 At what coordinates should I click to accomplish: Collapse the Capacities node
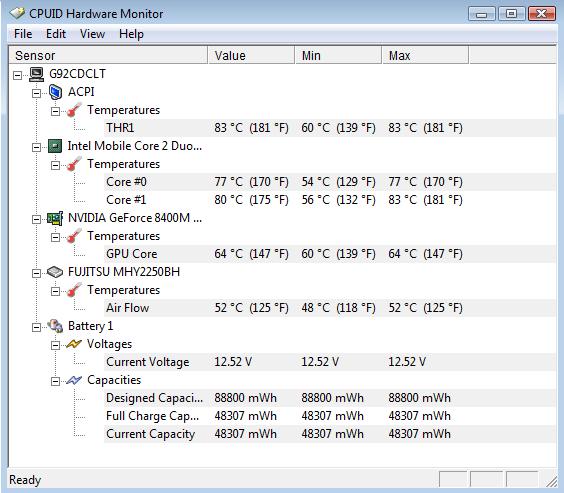(x=55, y=381)
